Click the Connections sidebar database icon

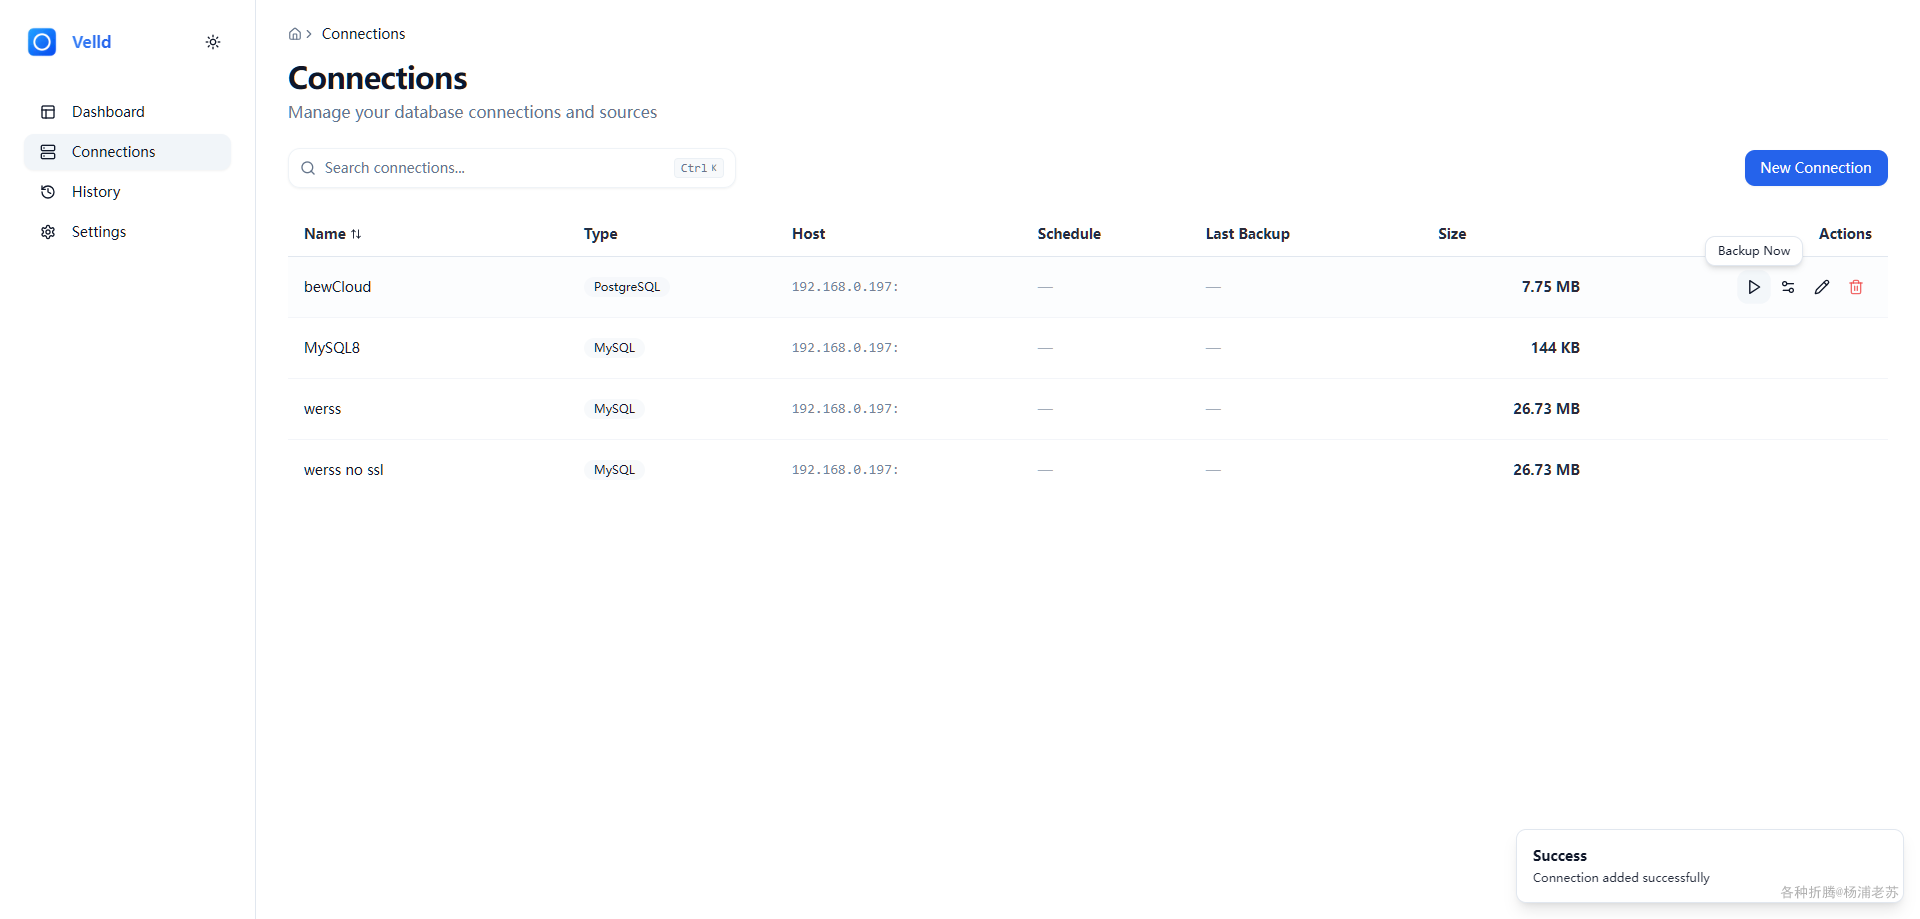point(48,152)
